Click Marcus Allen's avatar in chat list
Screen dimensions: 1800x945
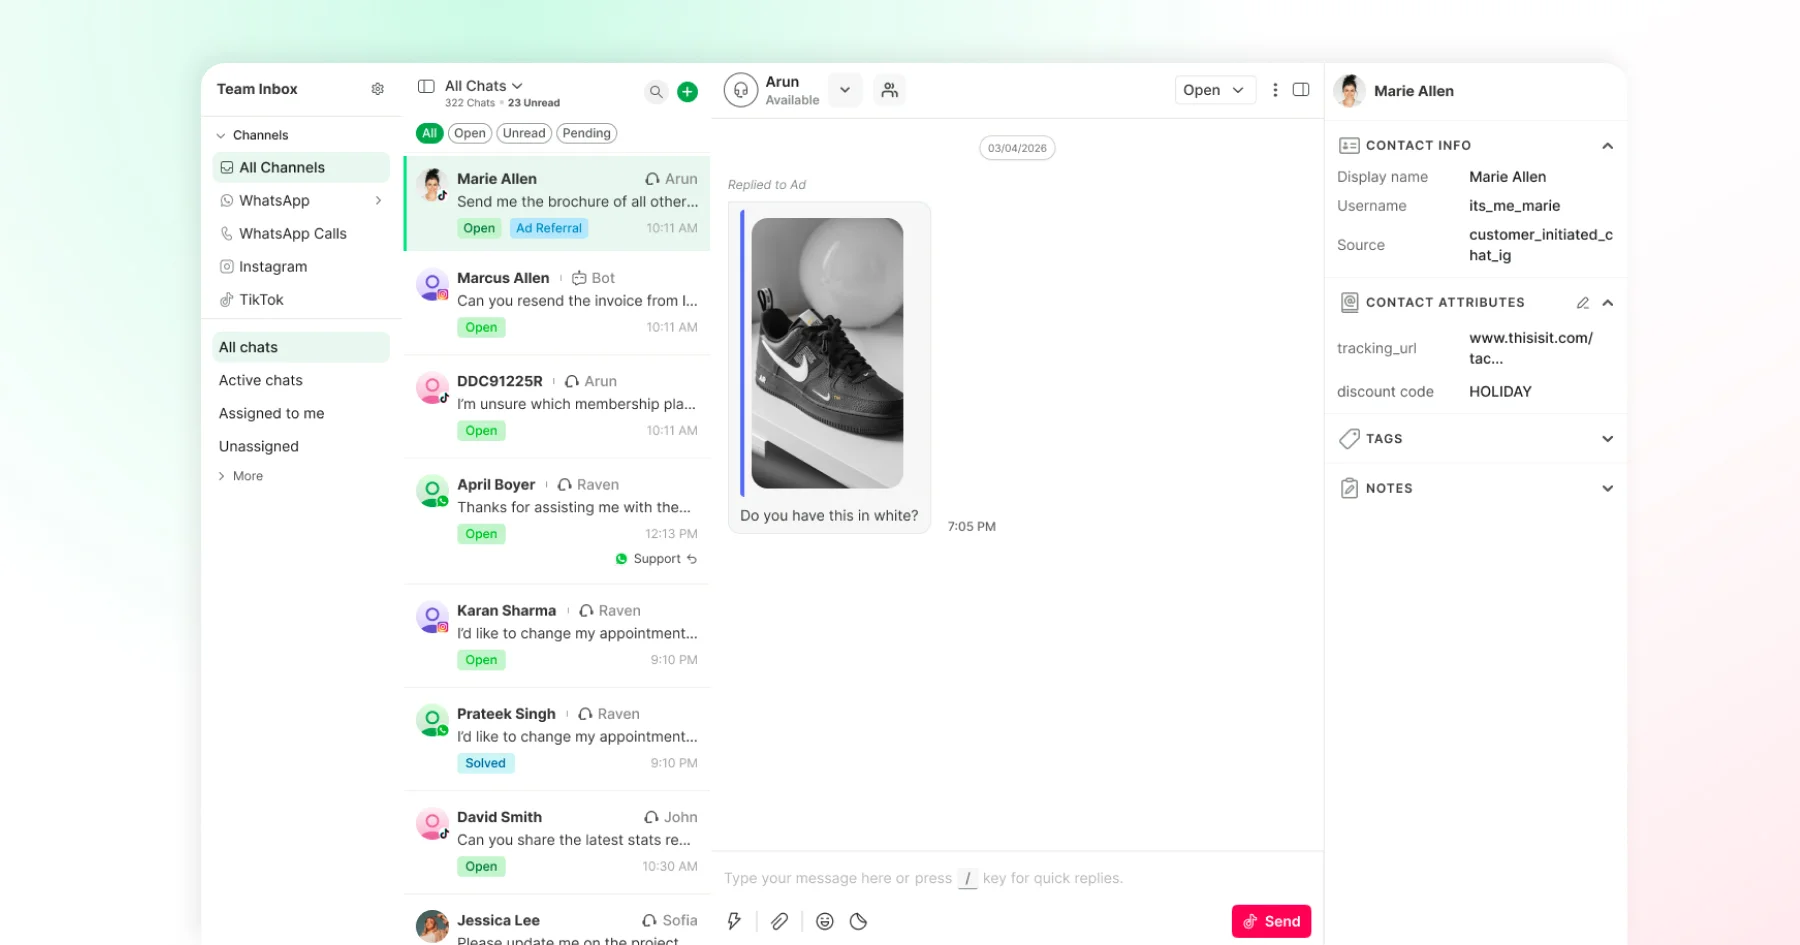pyautogui.click(x=432, y=285)
